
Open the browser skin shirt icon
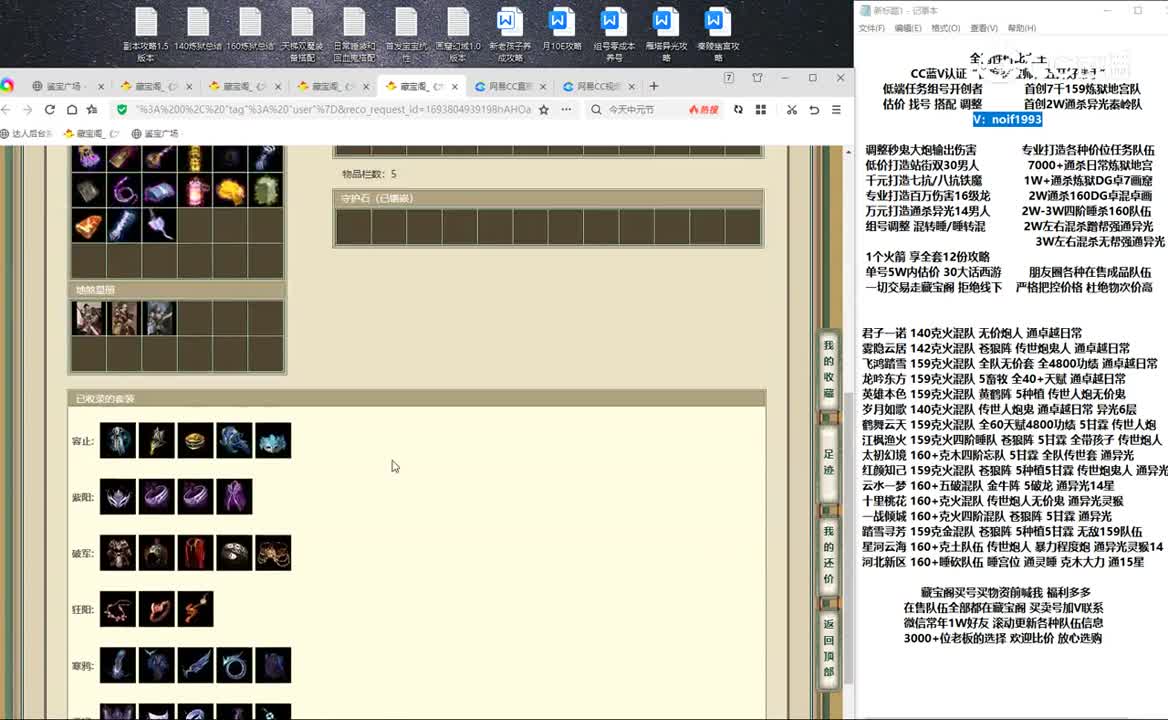[x=758, y=77]
